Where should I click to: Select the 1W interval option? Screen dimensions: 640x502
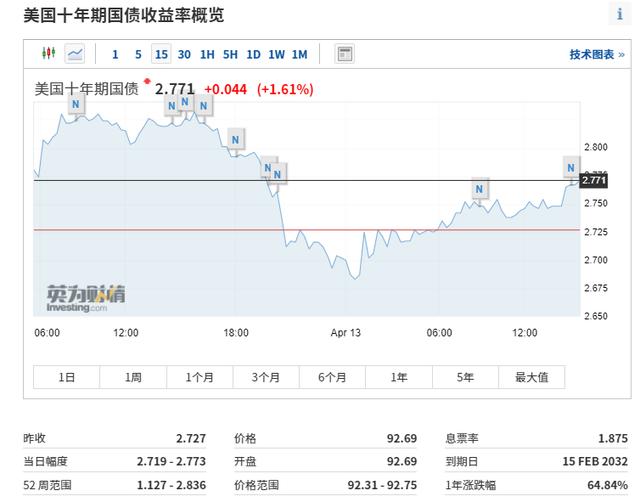[276, 54]
